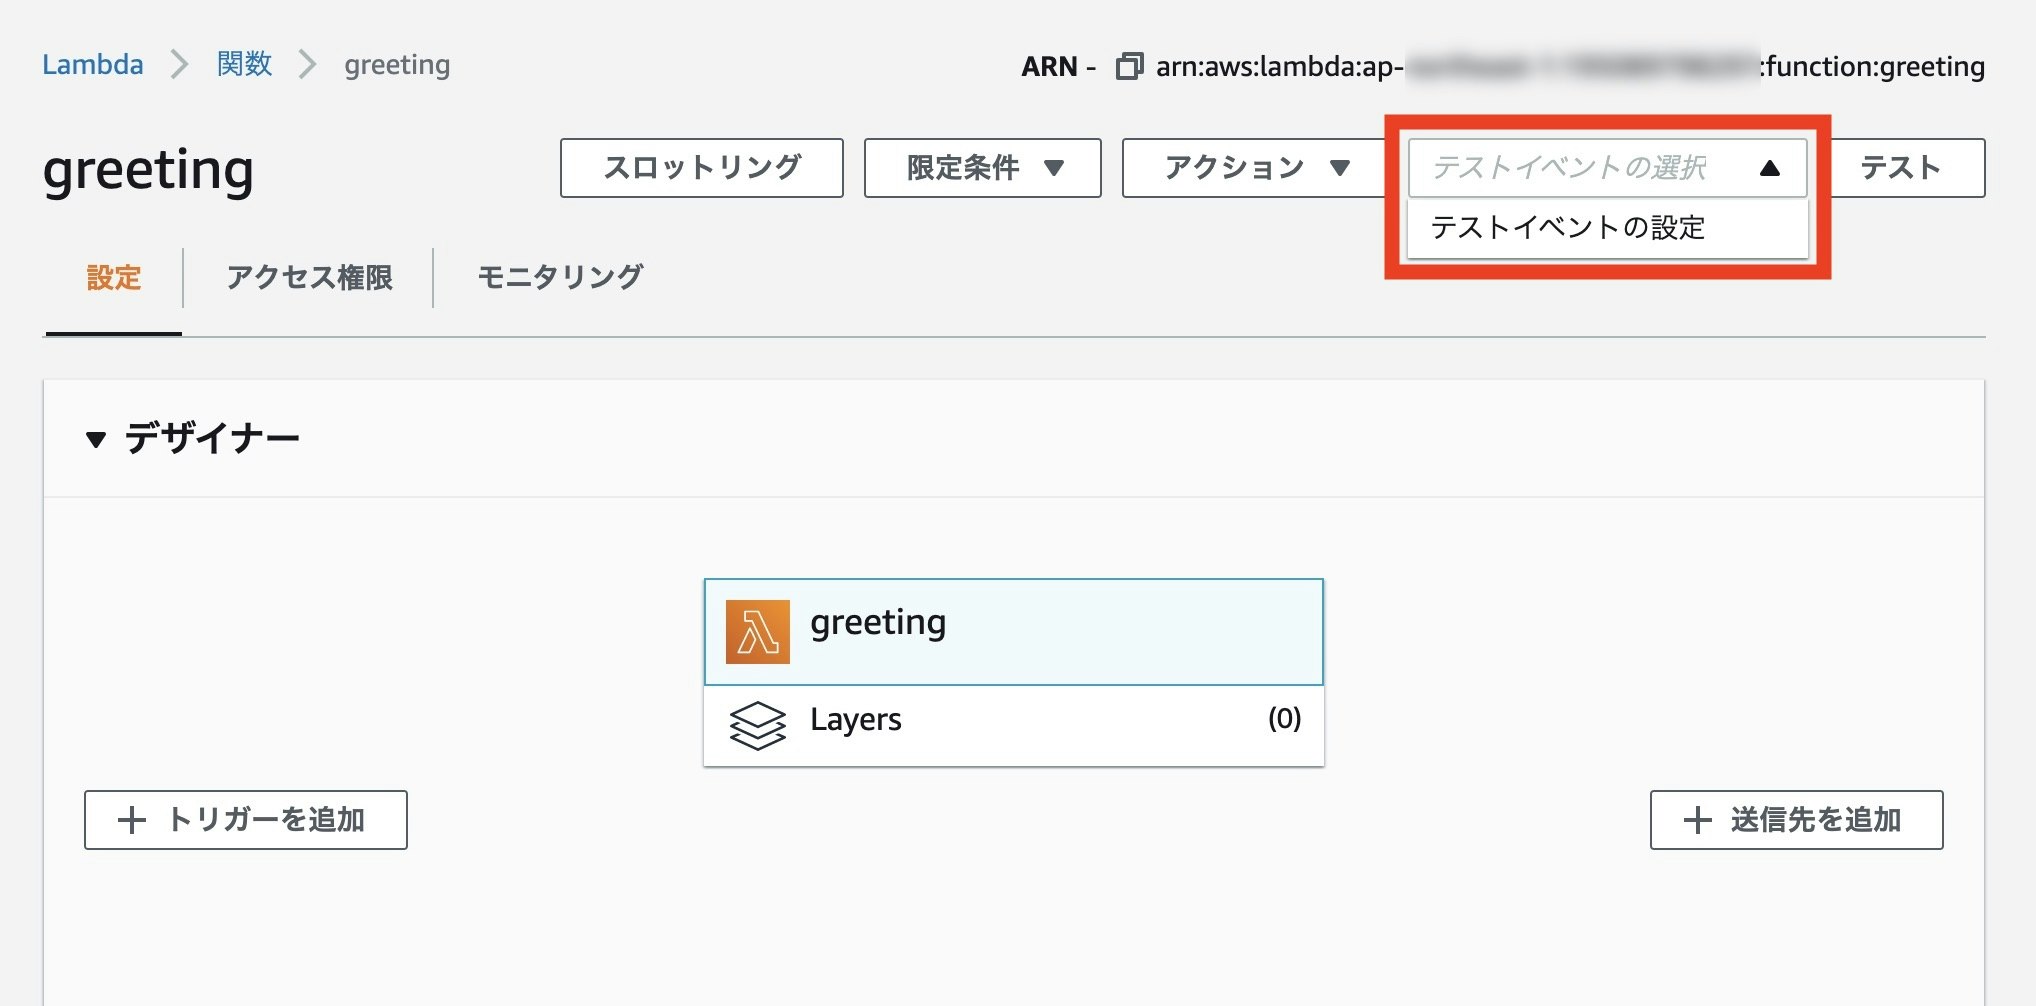Add a destination via 送信先を追加
Viewport: 2036px width, 1006px height.
tap(1796, 820)
